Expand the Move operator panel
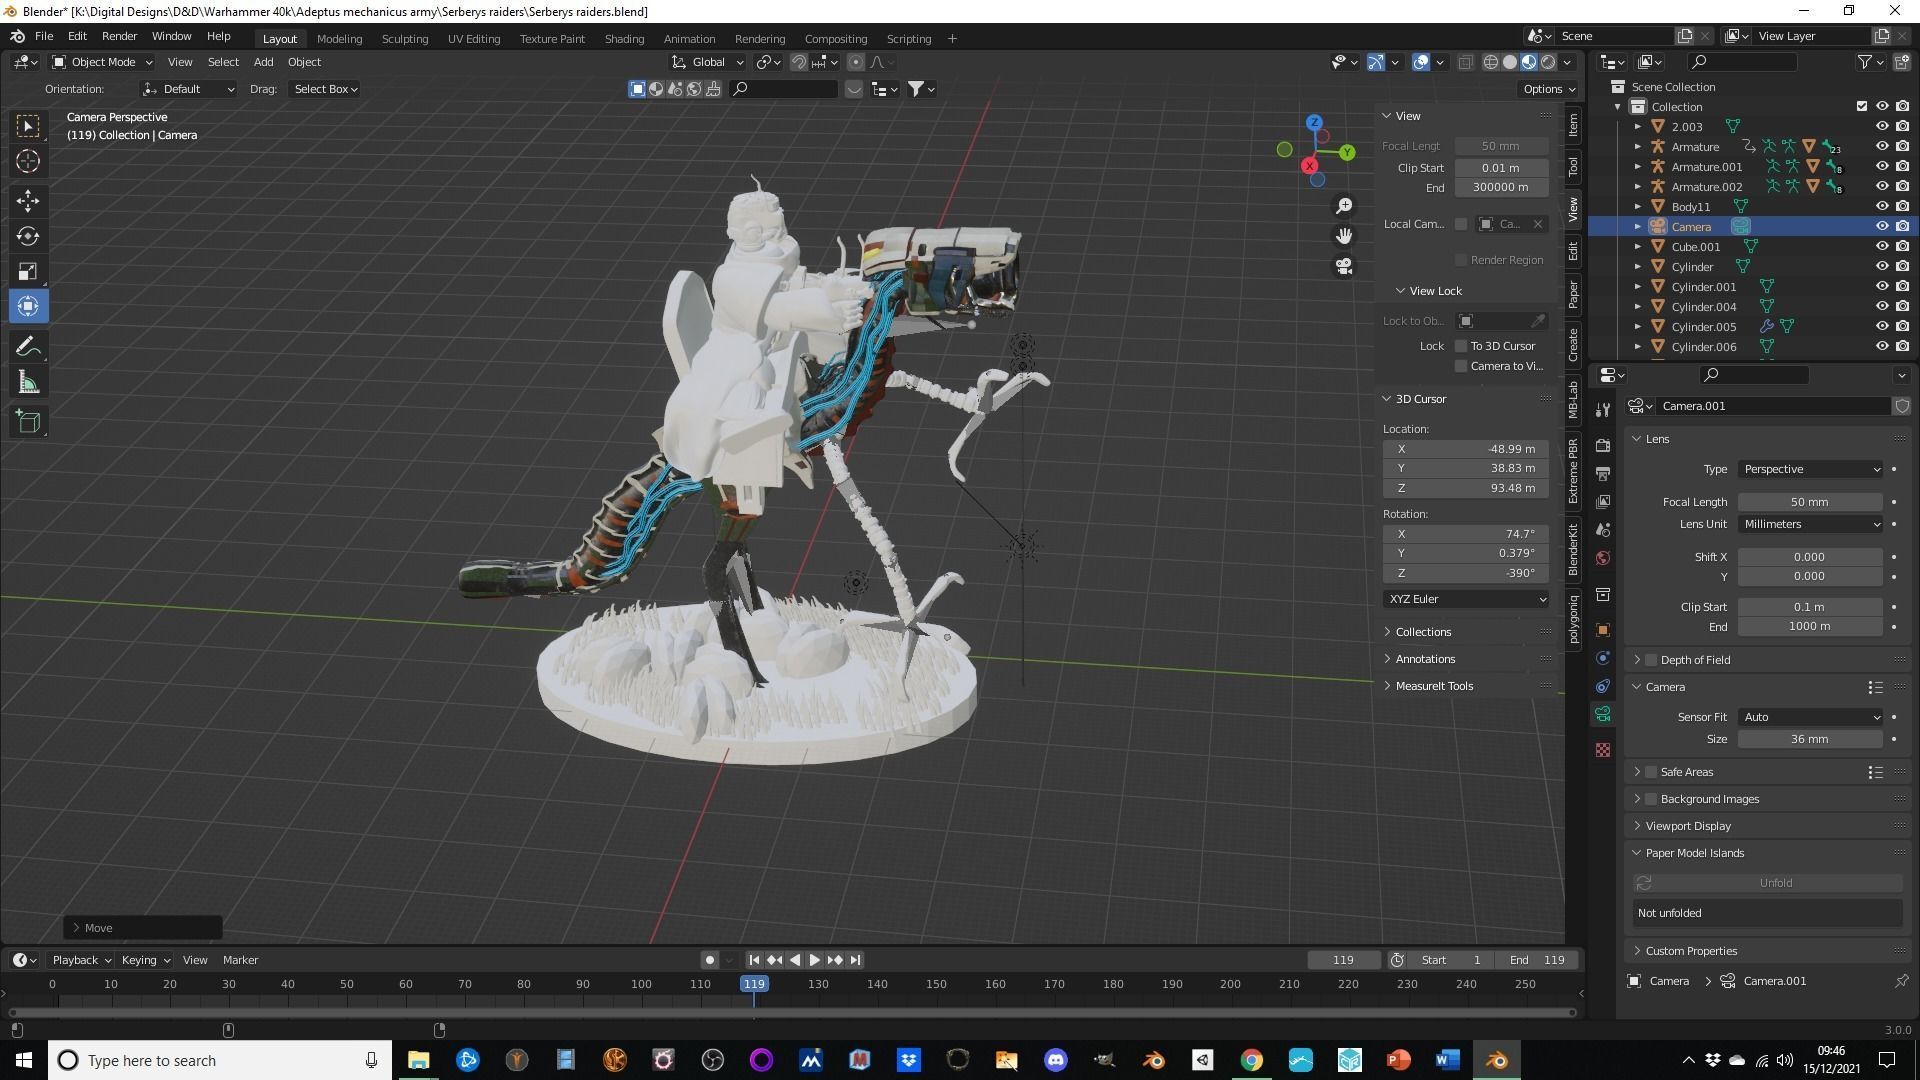The width and height of the screenshot is (1920, 1080). pyautogui.click(x=143, y=928)
